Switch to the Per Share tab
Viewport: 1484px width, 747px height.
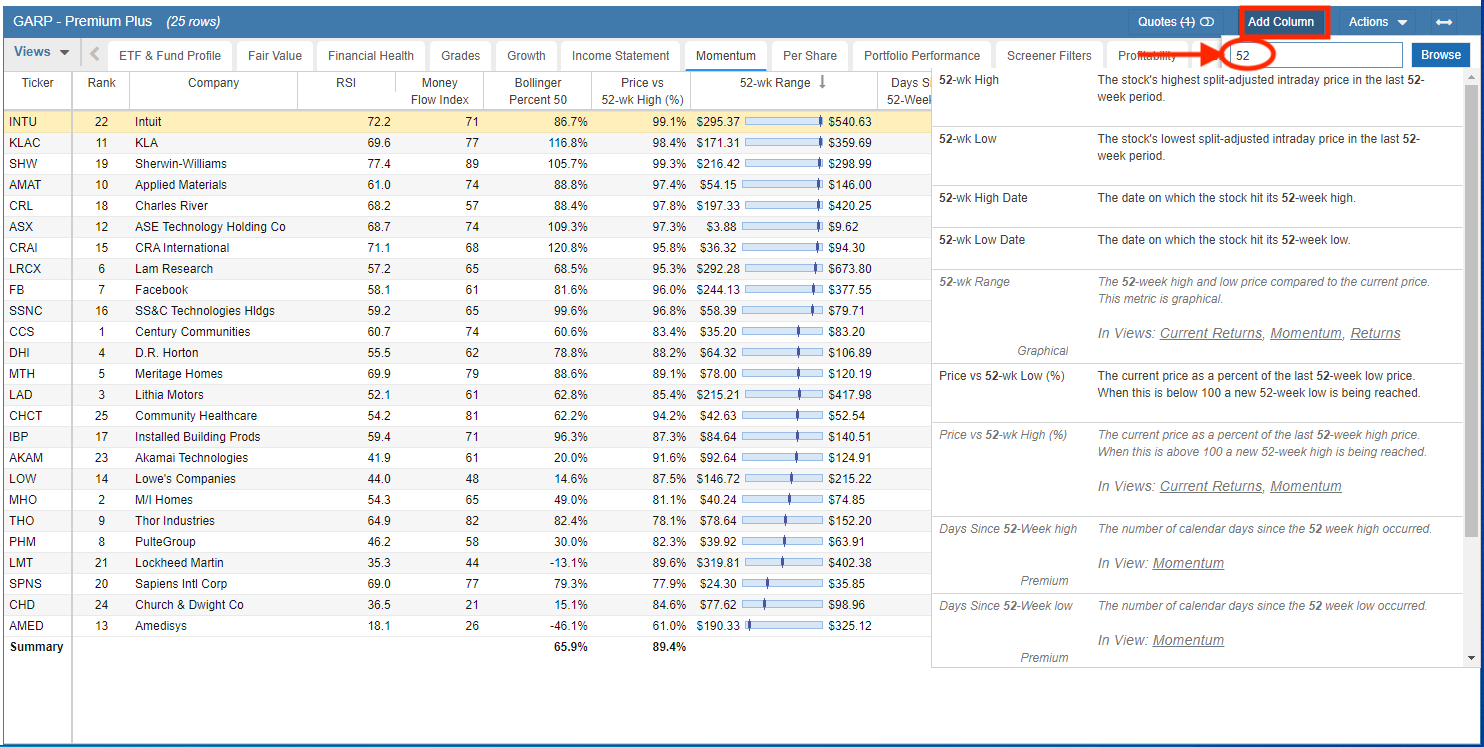click(x=810, y=56)
